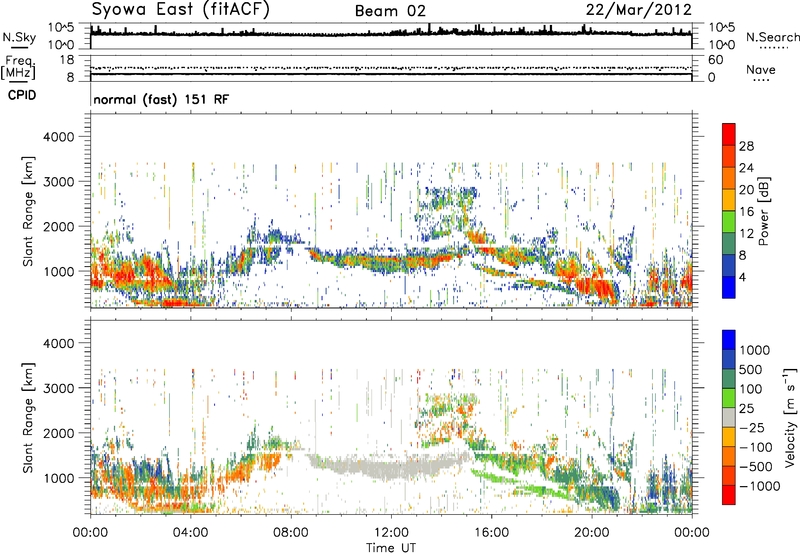
Task: Click the 'CPID' label
Action: click(x=22, y=95)
